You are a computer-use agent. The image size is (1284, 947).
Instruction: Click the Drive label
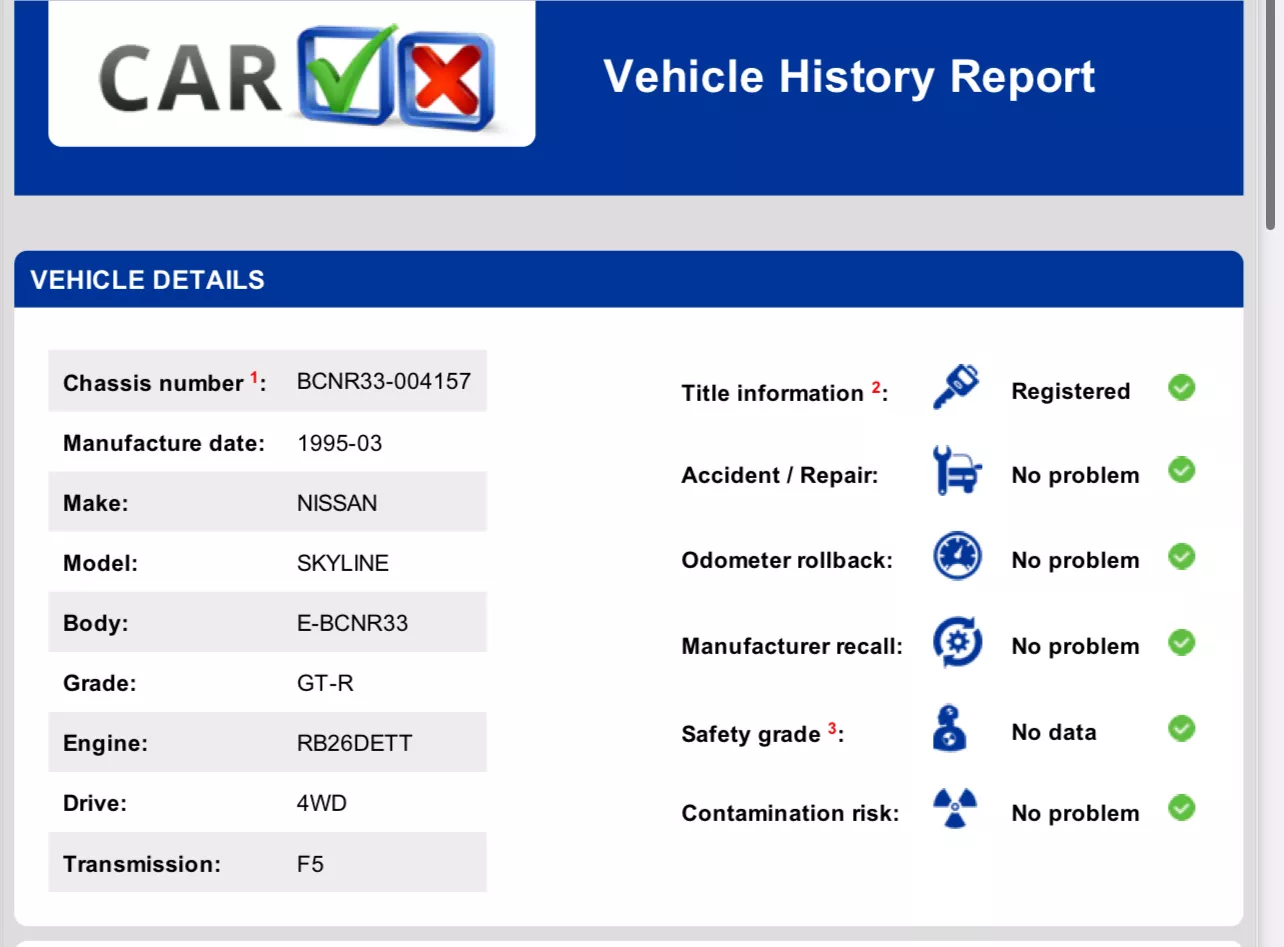point(97,803)
